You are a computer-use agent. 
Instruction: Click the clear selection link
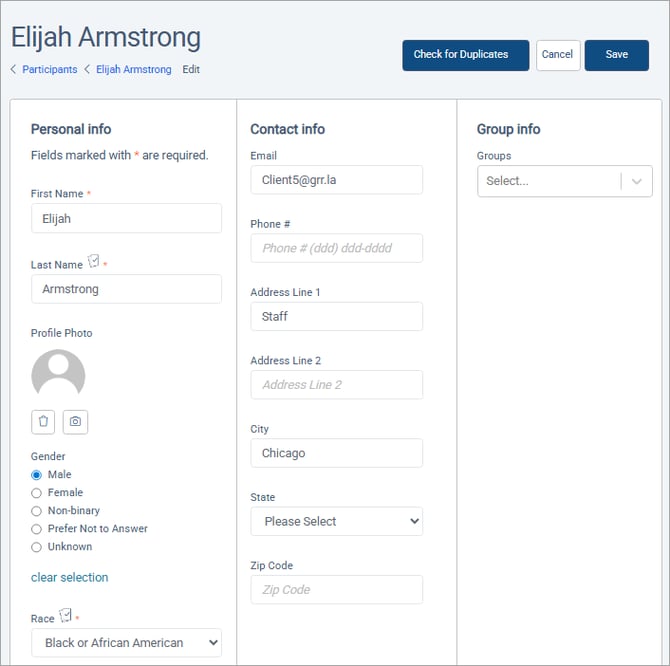pos(69,577)
